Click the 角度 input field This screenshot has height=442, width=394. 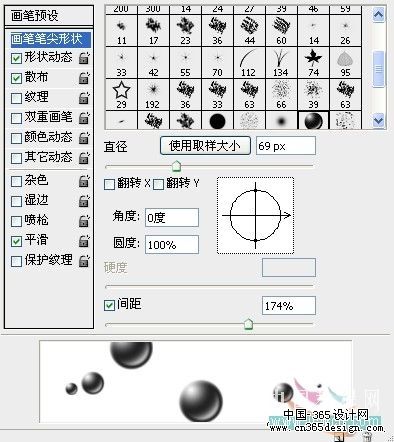172,218
